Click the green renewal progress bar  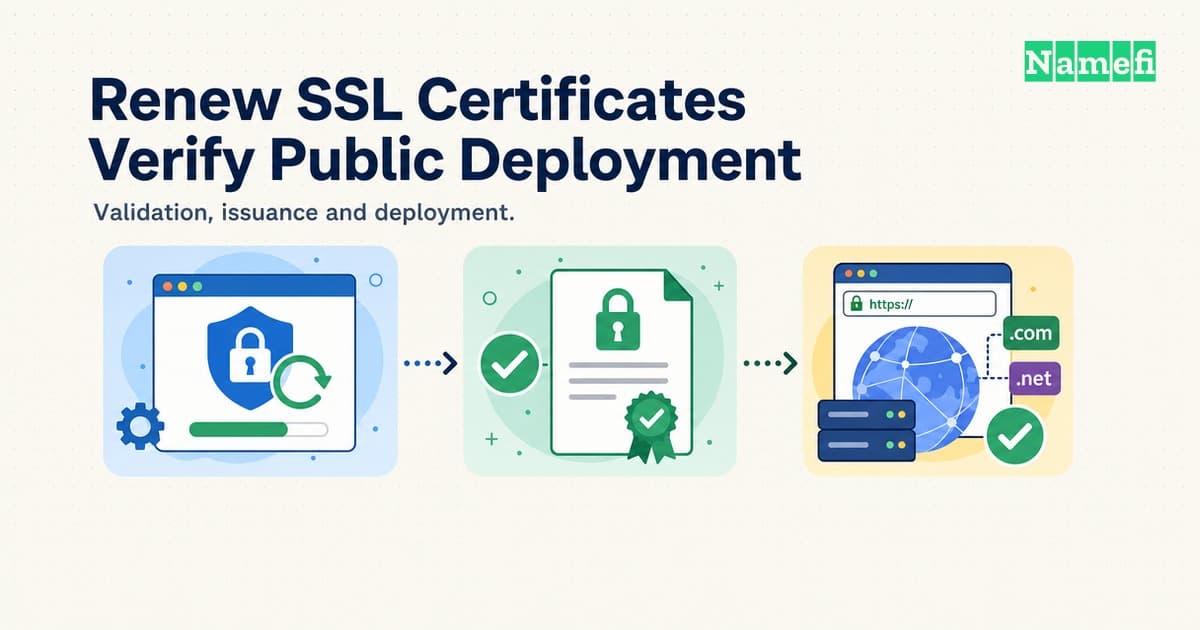[x=258, y=429]
